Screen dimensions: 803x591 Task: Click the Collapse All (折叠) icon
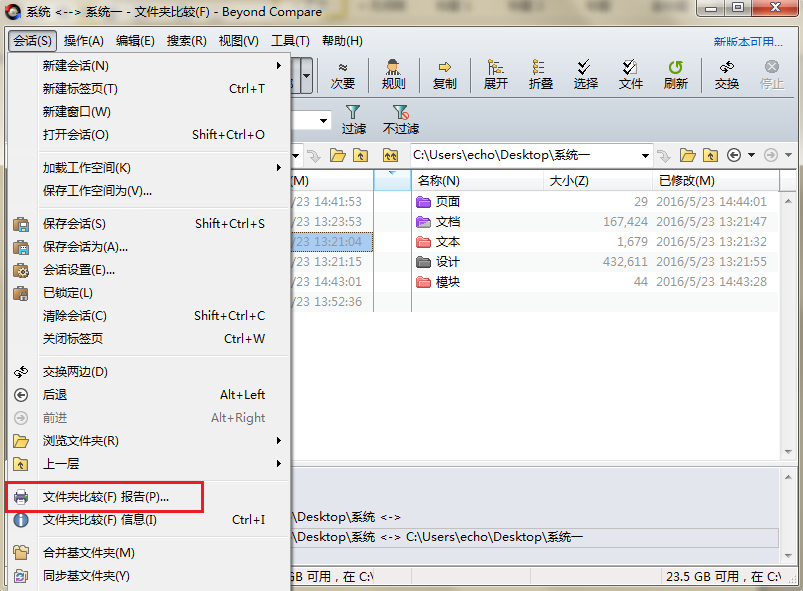[540, 75]
